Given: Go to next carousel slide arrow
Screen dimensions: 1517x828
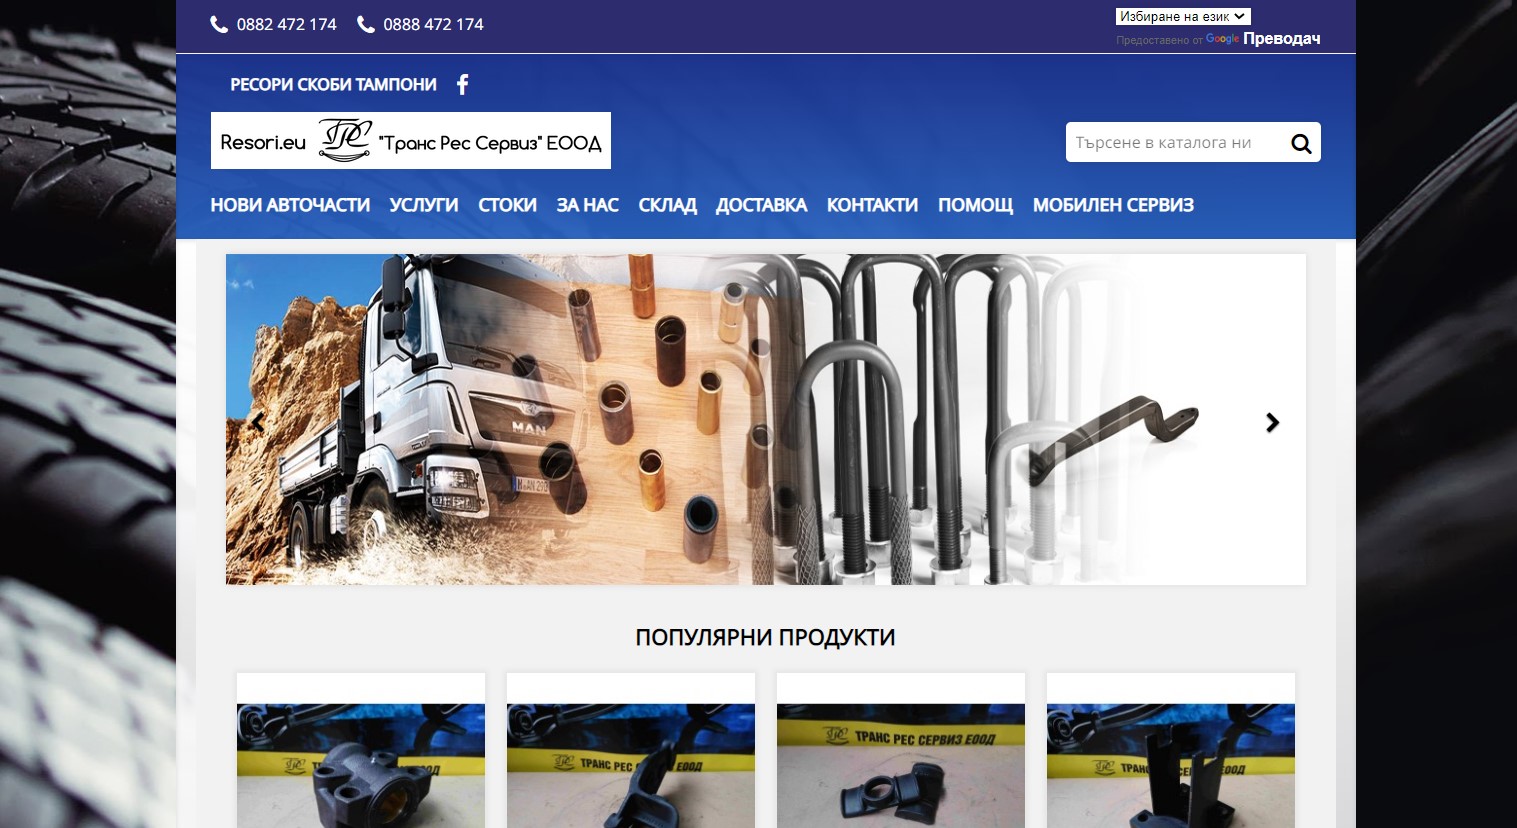Looking at the screenshot, I should pyautogui.click(x=1272, y=423).
